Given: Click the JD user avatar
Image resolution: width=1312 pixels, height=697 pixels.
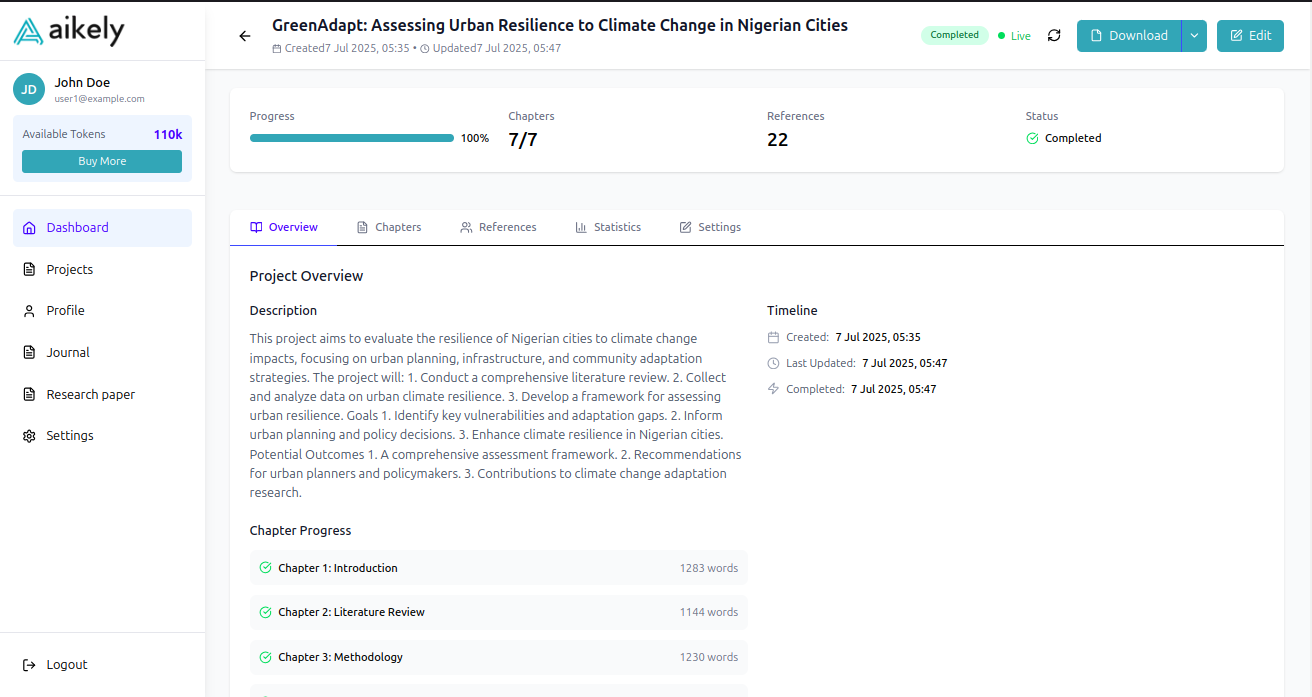Looking at the screenshot, I should (29, 90).
